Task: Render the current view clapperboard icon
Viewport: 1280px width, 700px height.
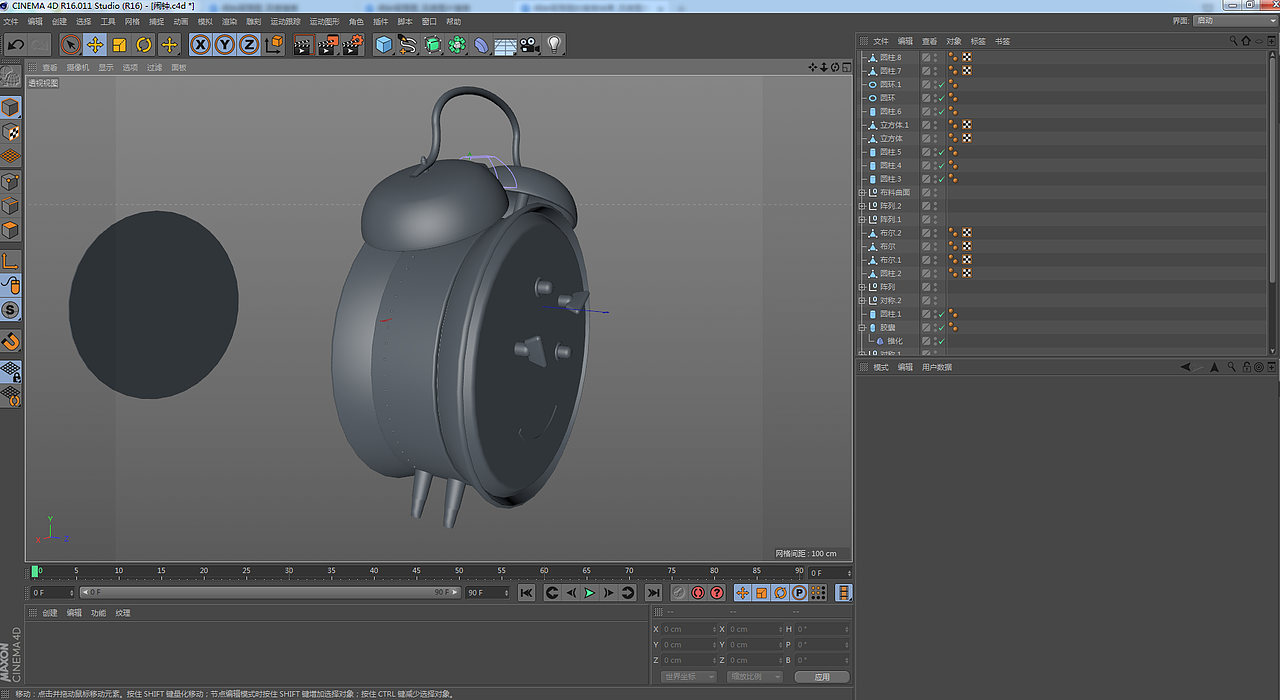Action: click(303, 44)
